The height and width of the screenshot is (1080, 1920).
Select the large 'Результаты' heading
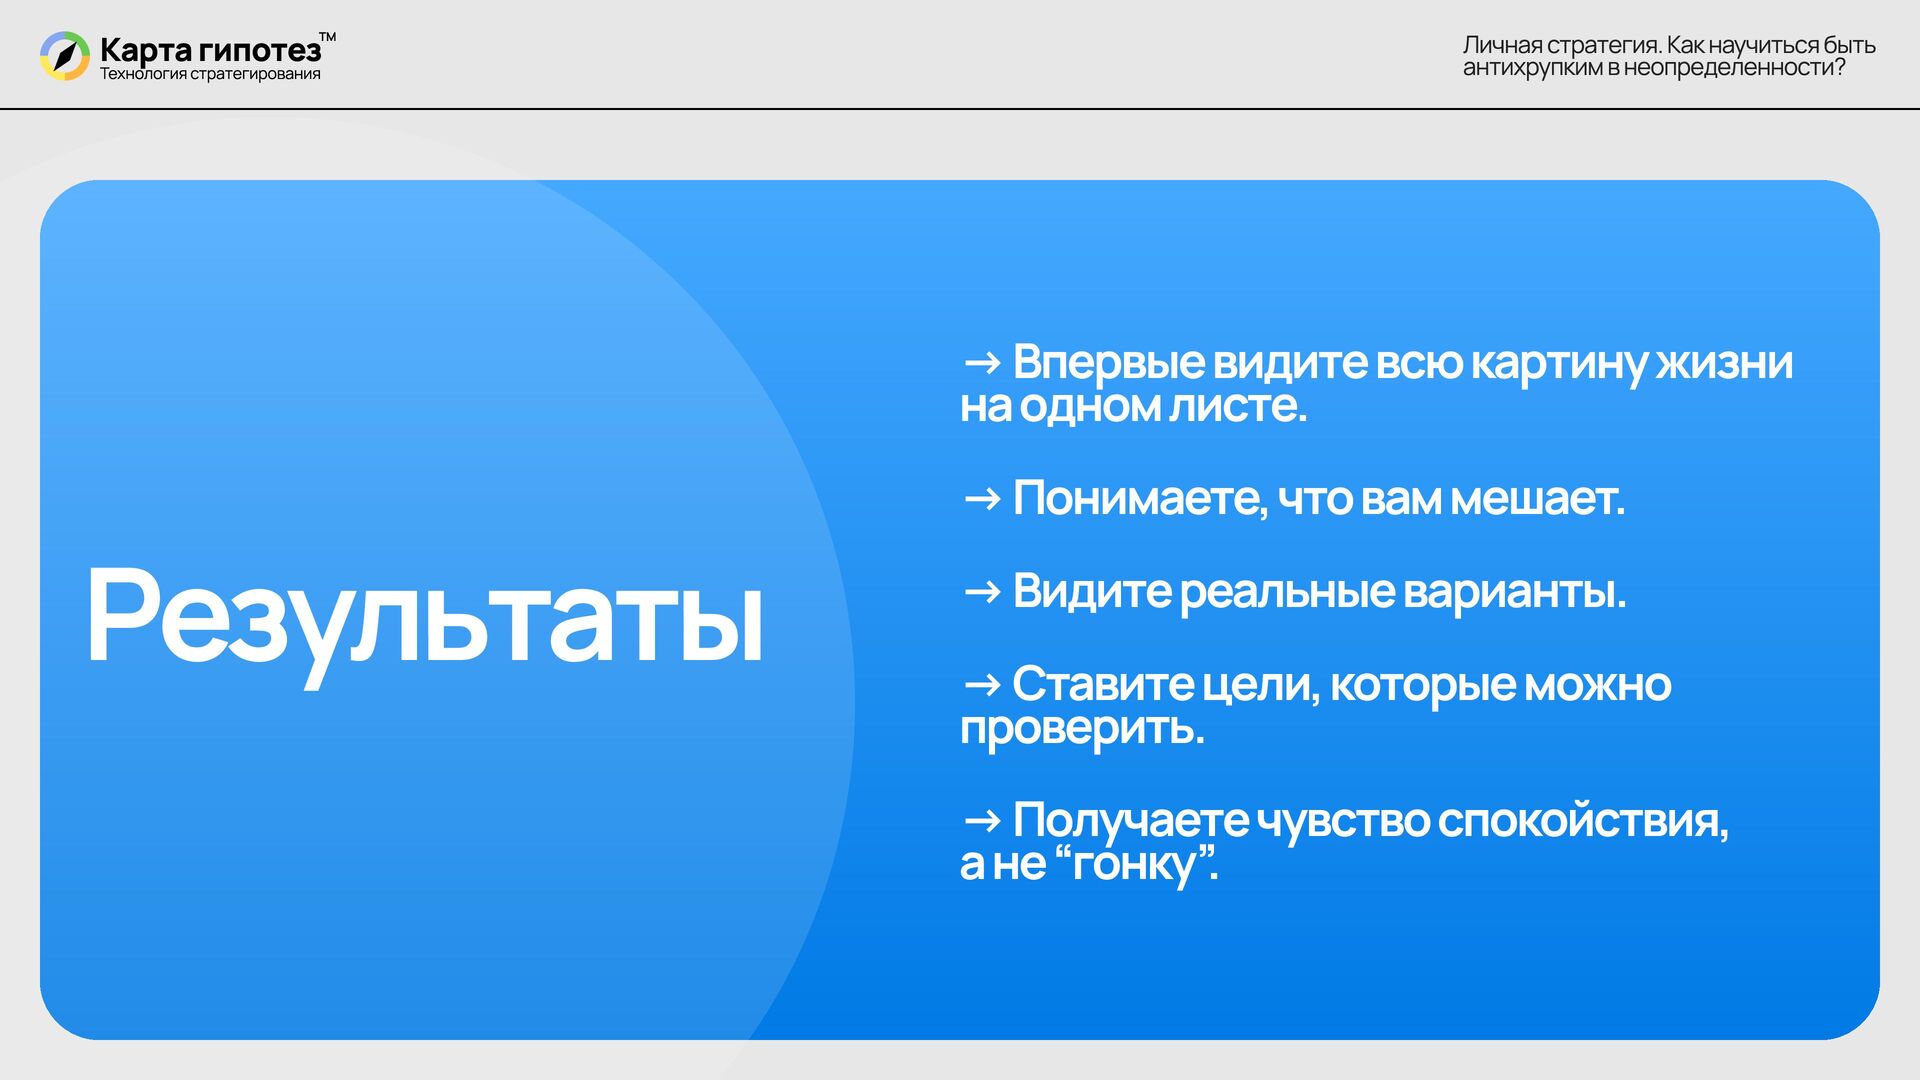click(x=424, y=616)
